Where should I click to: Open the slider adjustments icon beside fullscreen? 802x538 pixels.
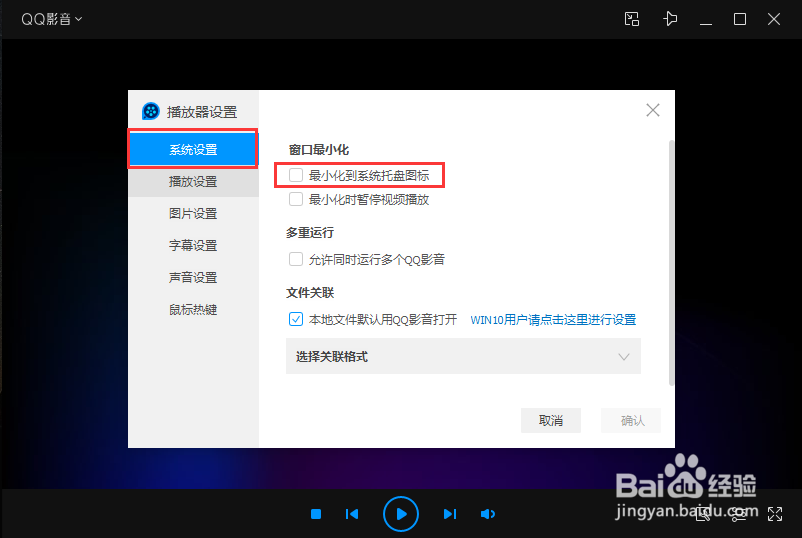tap(739, 514)
